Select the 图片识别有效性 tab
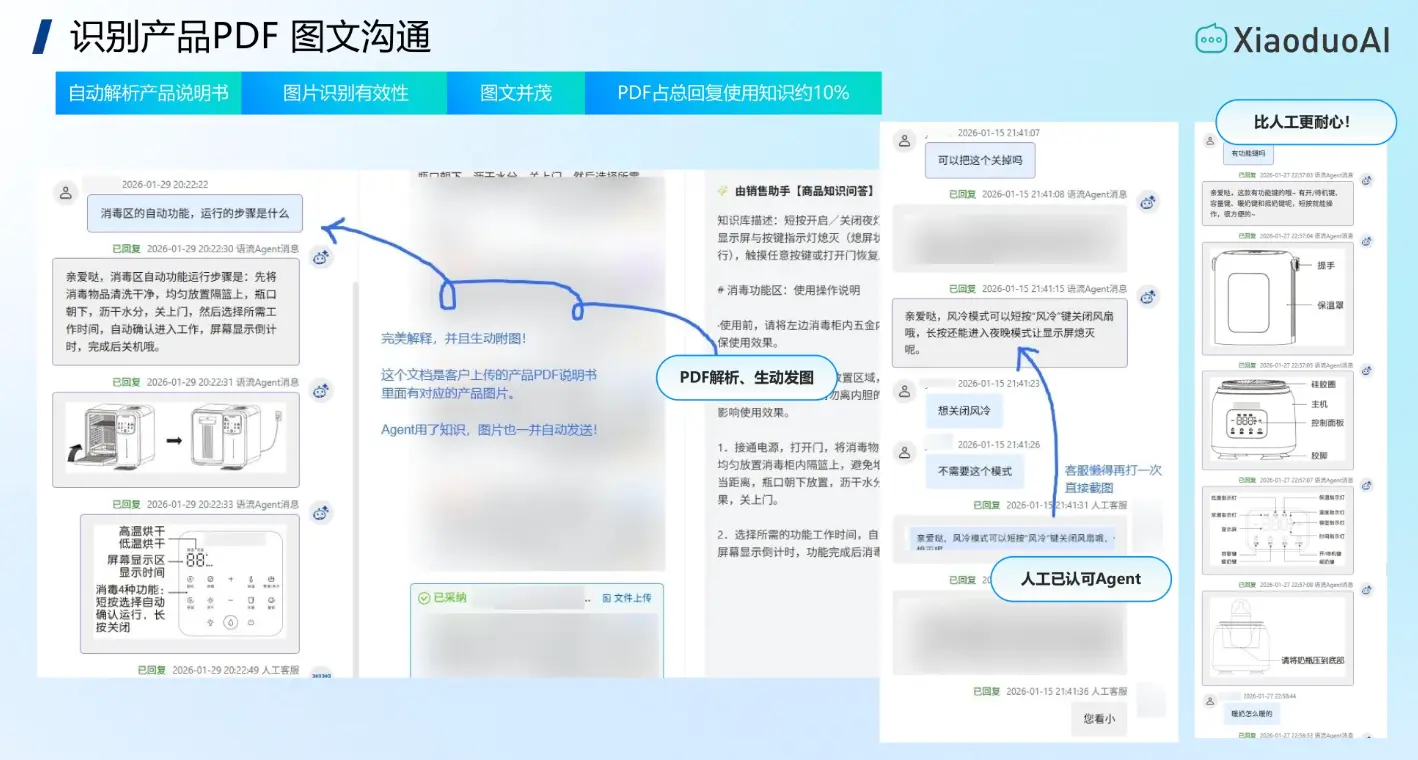Screen dimensions: 1418x760 click(346, 93)
